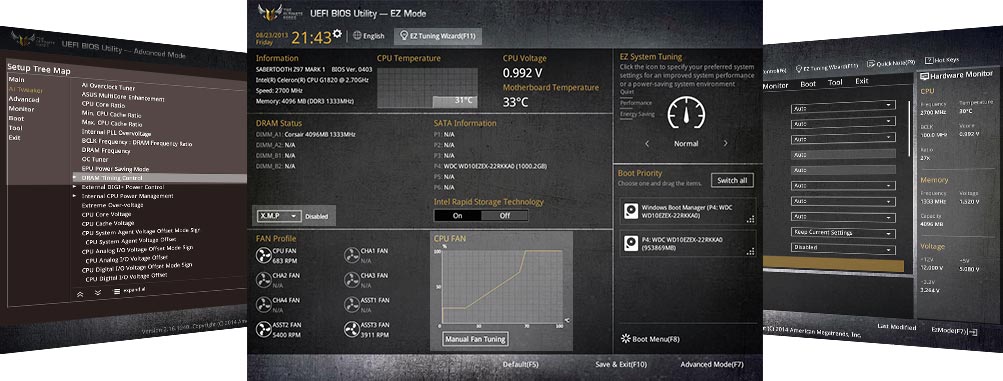Open the Keep Current Settings dropdown
Screen dimensions: 1003x381
point(842,233)
